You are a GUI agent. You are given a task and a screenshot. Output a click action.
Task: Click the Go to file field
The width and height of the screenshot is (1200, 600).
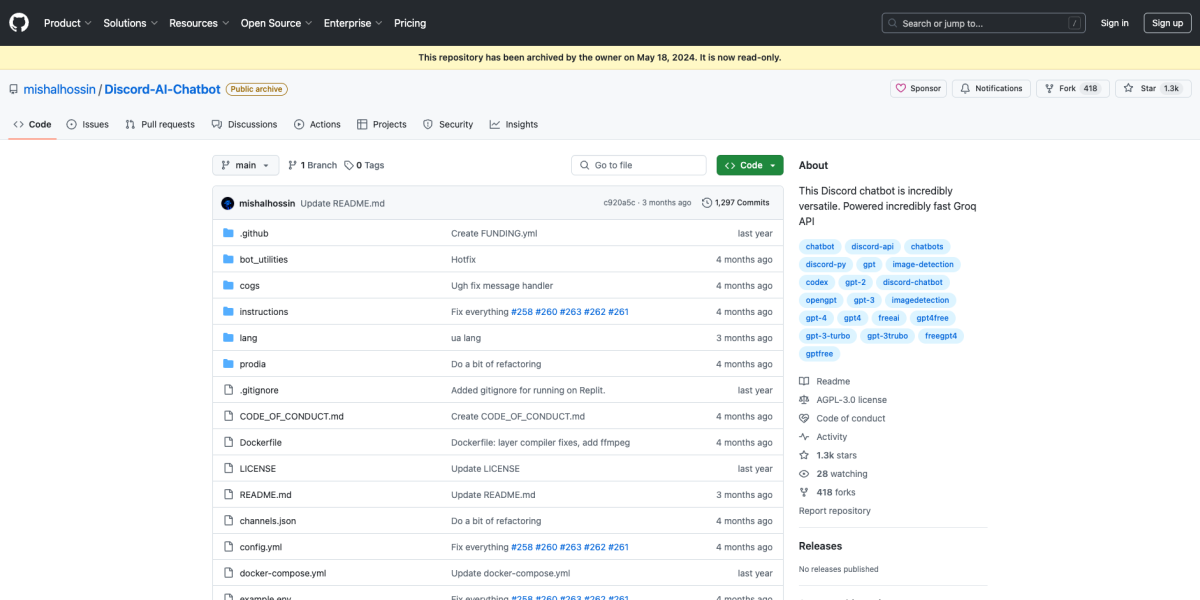pos(640,165)
